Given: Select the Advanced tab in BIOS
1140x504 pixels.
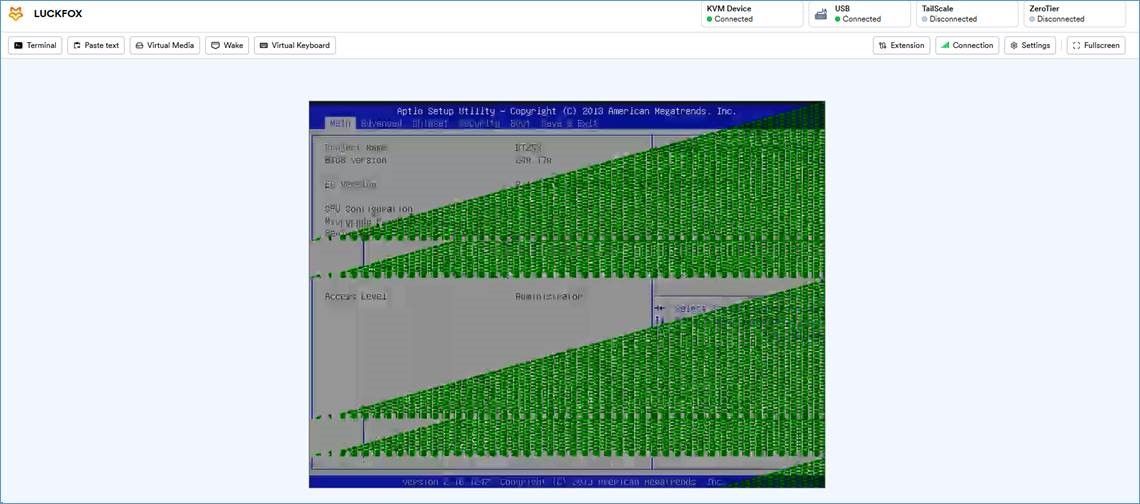Looking at the screenshot, I should [x=381, y=124].
